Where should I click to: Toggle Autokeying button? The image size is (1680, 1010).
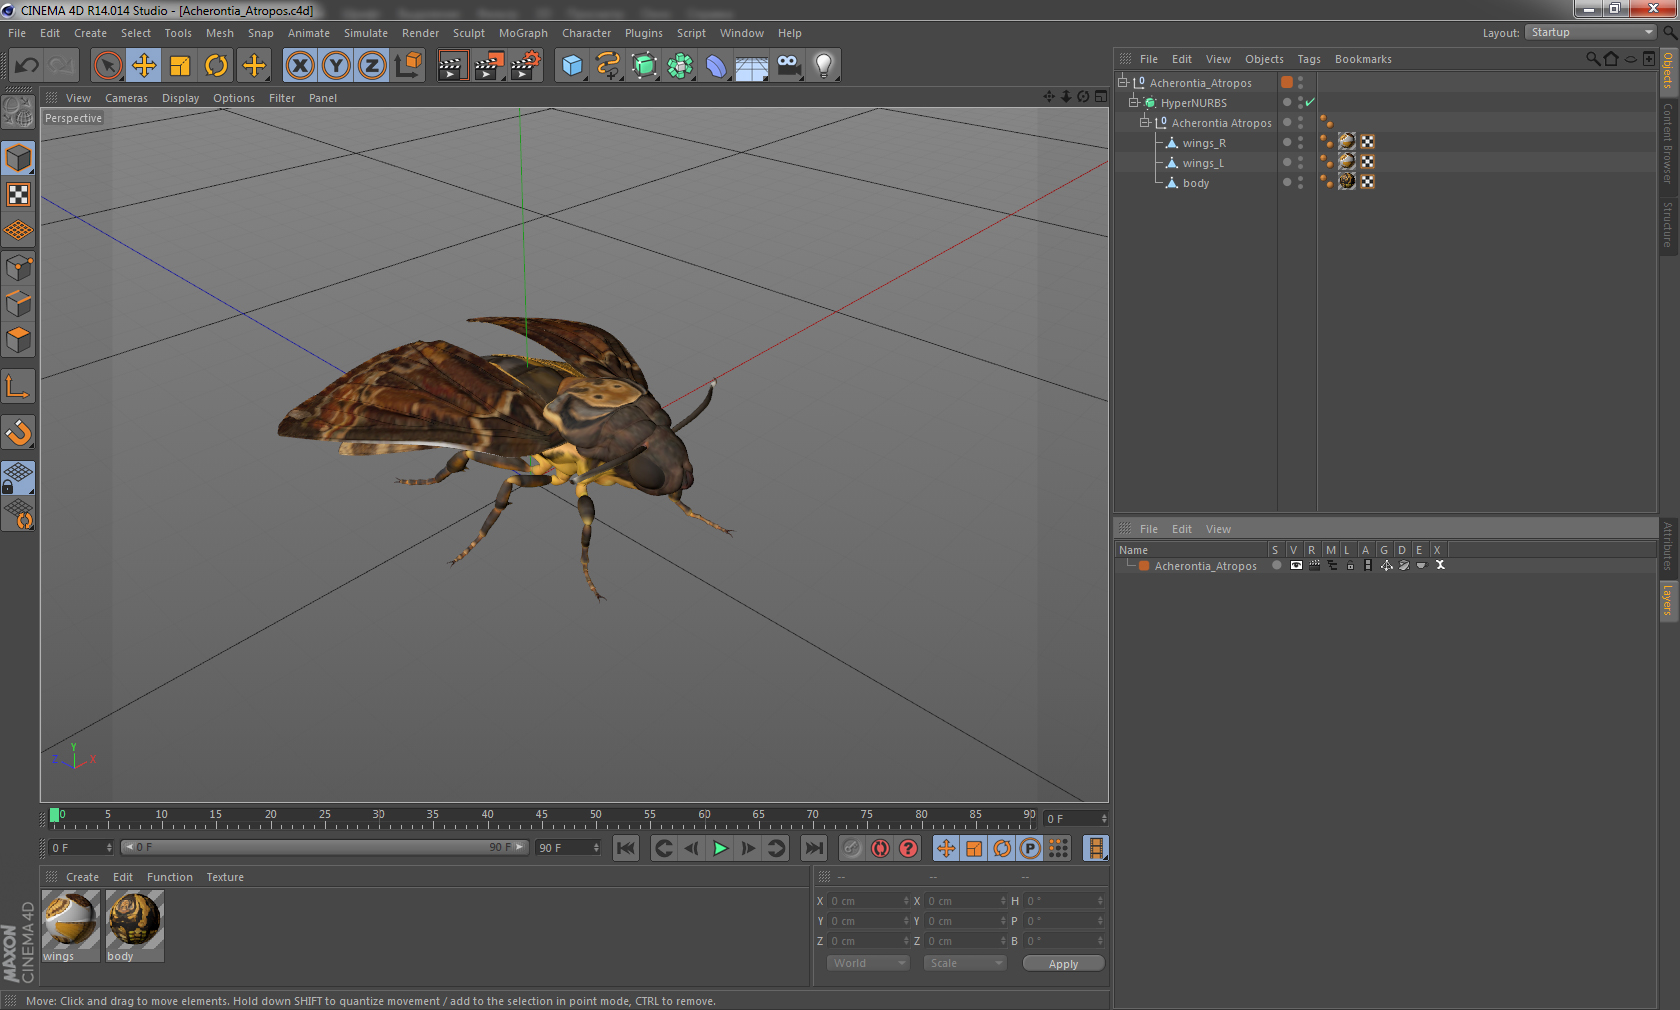coord(880,848)
